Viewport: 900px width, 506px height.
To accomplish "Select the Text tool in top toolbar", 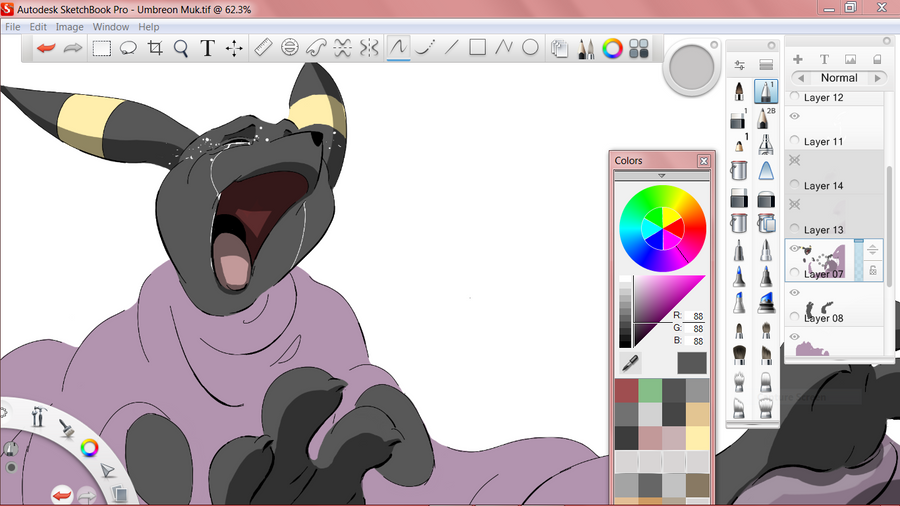I will (207, 48).
